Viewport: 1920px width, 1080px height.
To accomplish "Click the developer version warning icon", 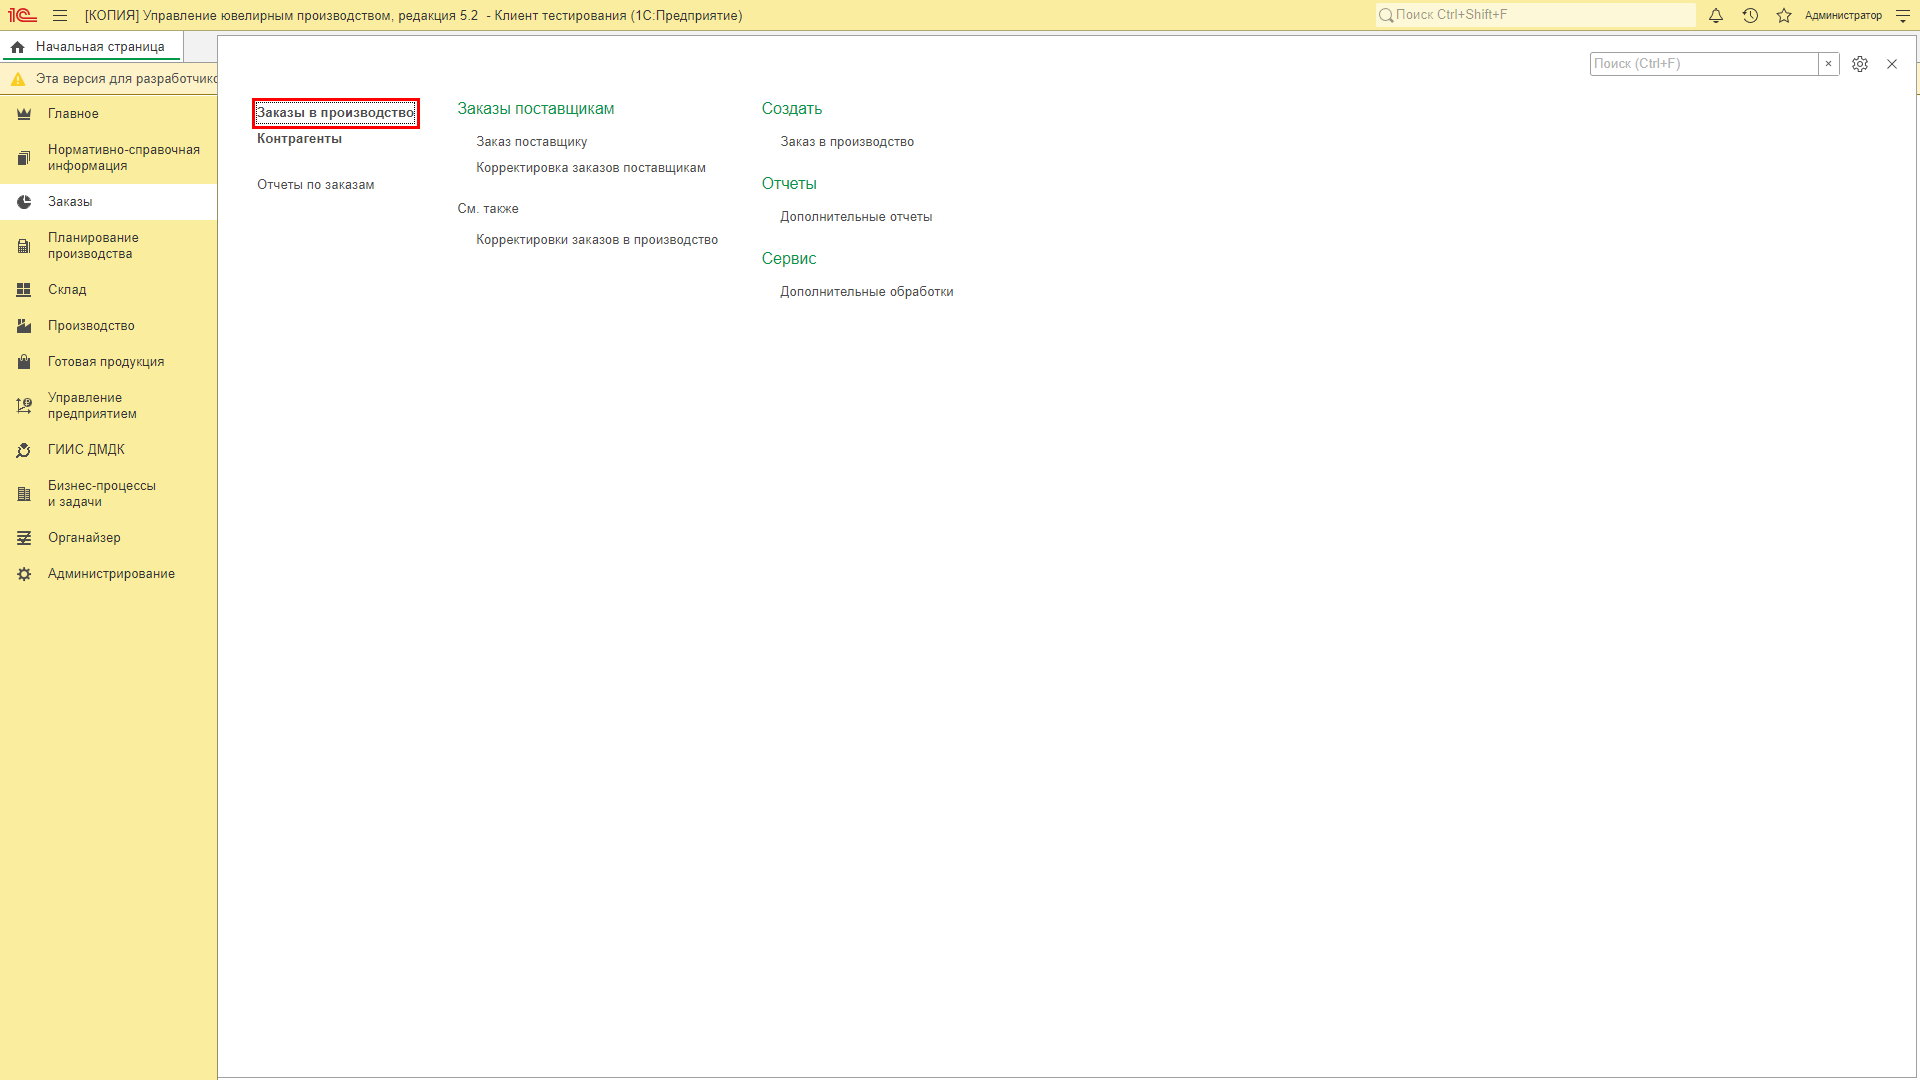I will (18, 79).
